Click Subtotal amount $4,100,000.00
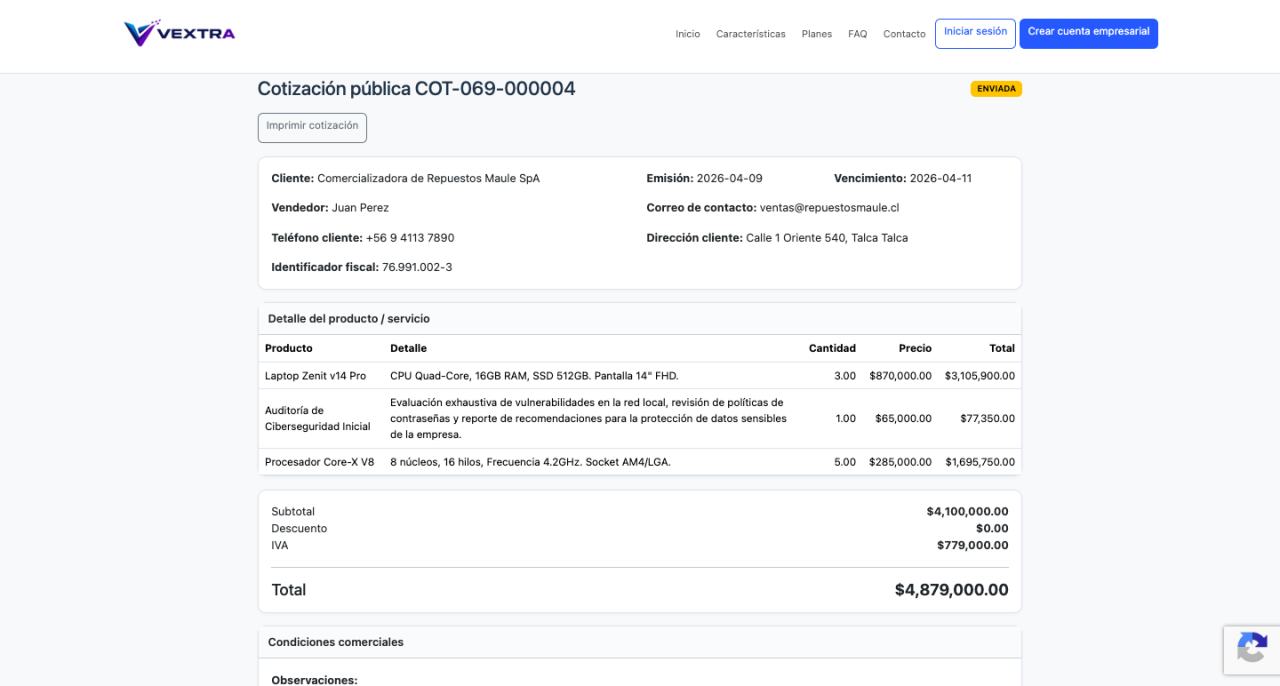1280x686 pixels. [x=967, y=511]
